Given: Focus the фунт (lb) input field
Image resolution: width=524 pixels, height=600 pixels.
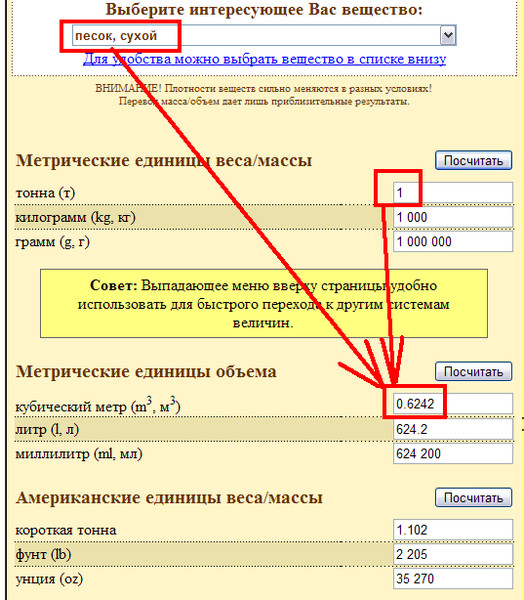Looking at the screenshot, I should tap(453, 554).
